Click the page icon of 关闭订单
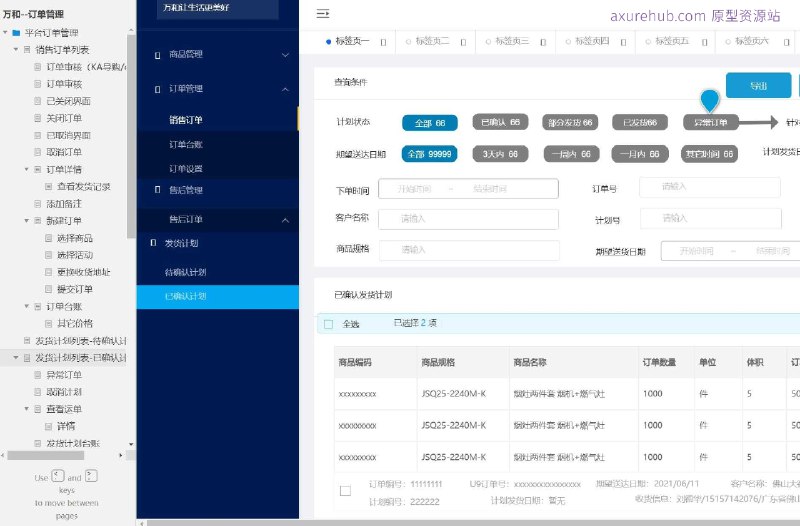 (37, 118)
